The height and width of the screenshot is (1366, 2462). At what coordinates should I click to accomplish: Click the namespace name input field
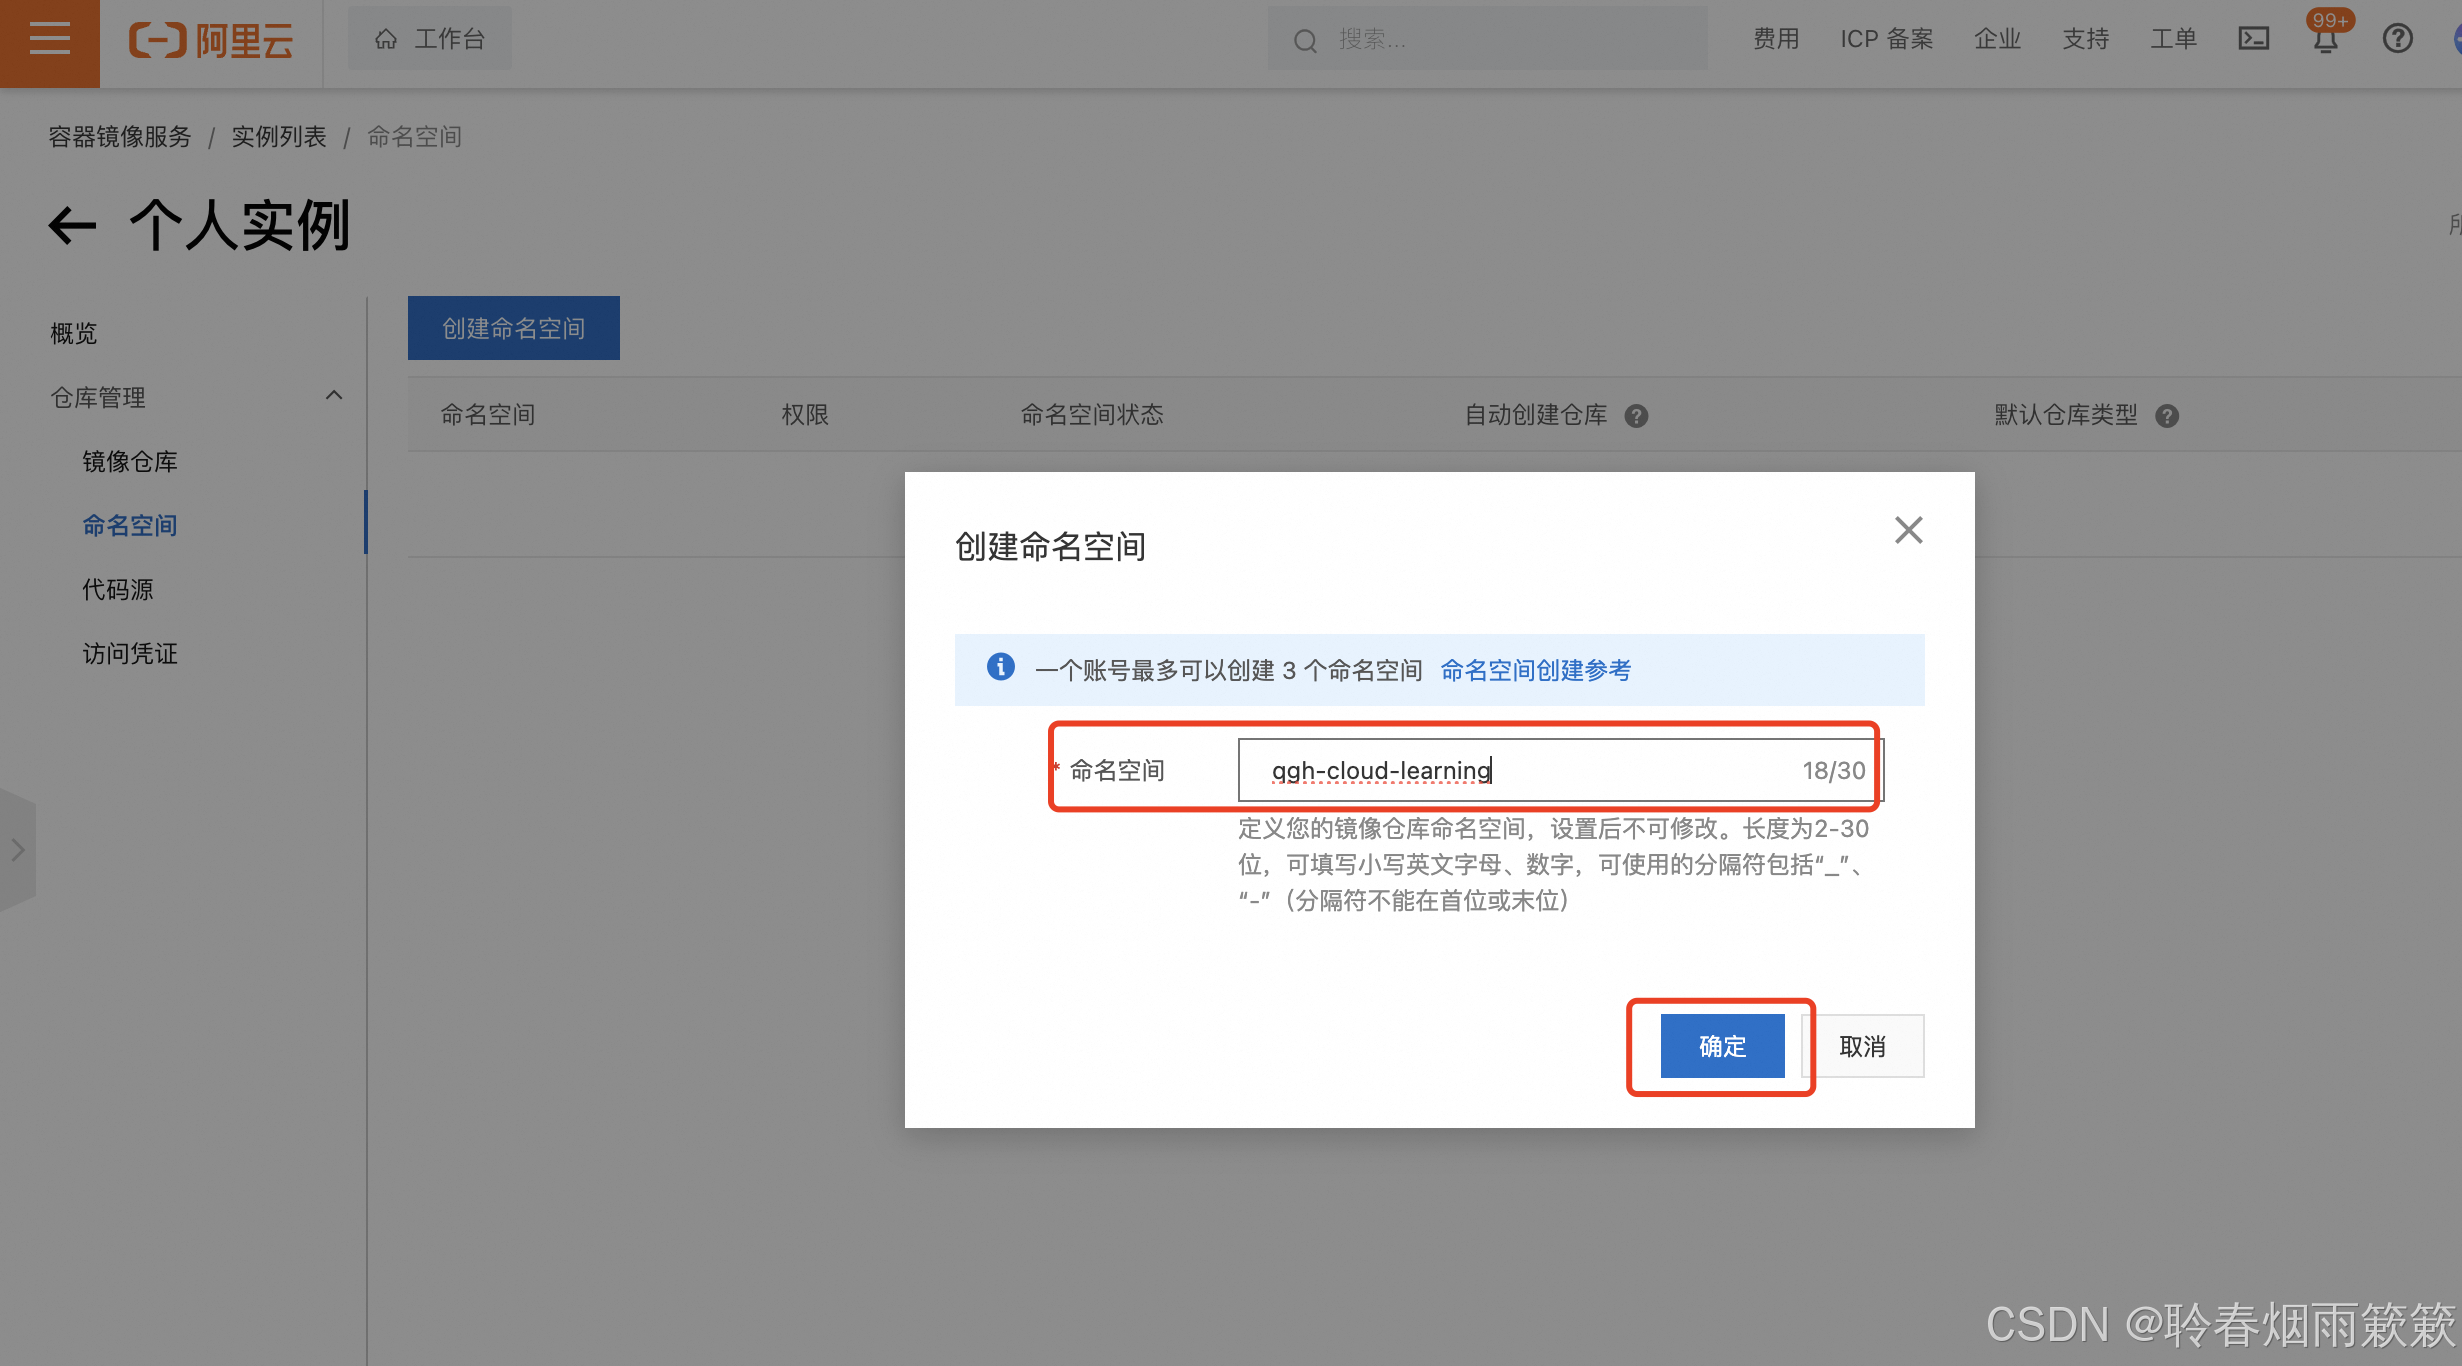pyautogui.click(x=1530, y=770)
